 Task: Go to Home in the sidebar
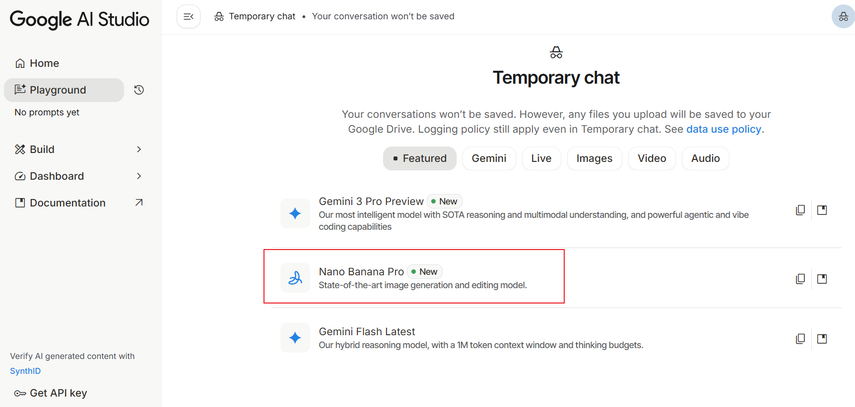click(44, 63)
